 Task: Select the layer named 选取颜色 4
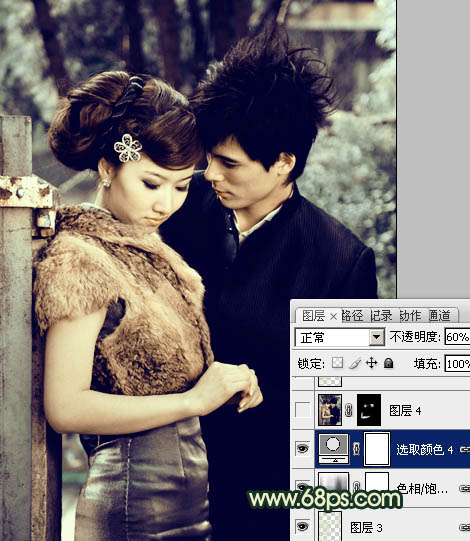424,449
